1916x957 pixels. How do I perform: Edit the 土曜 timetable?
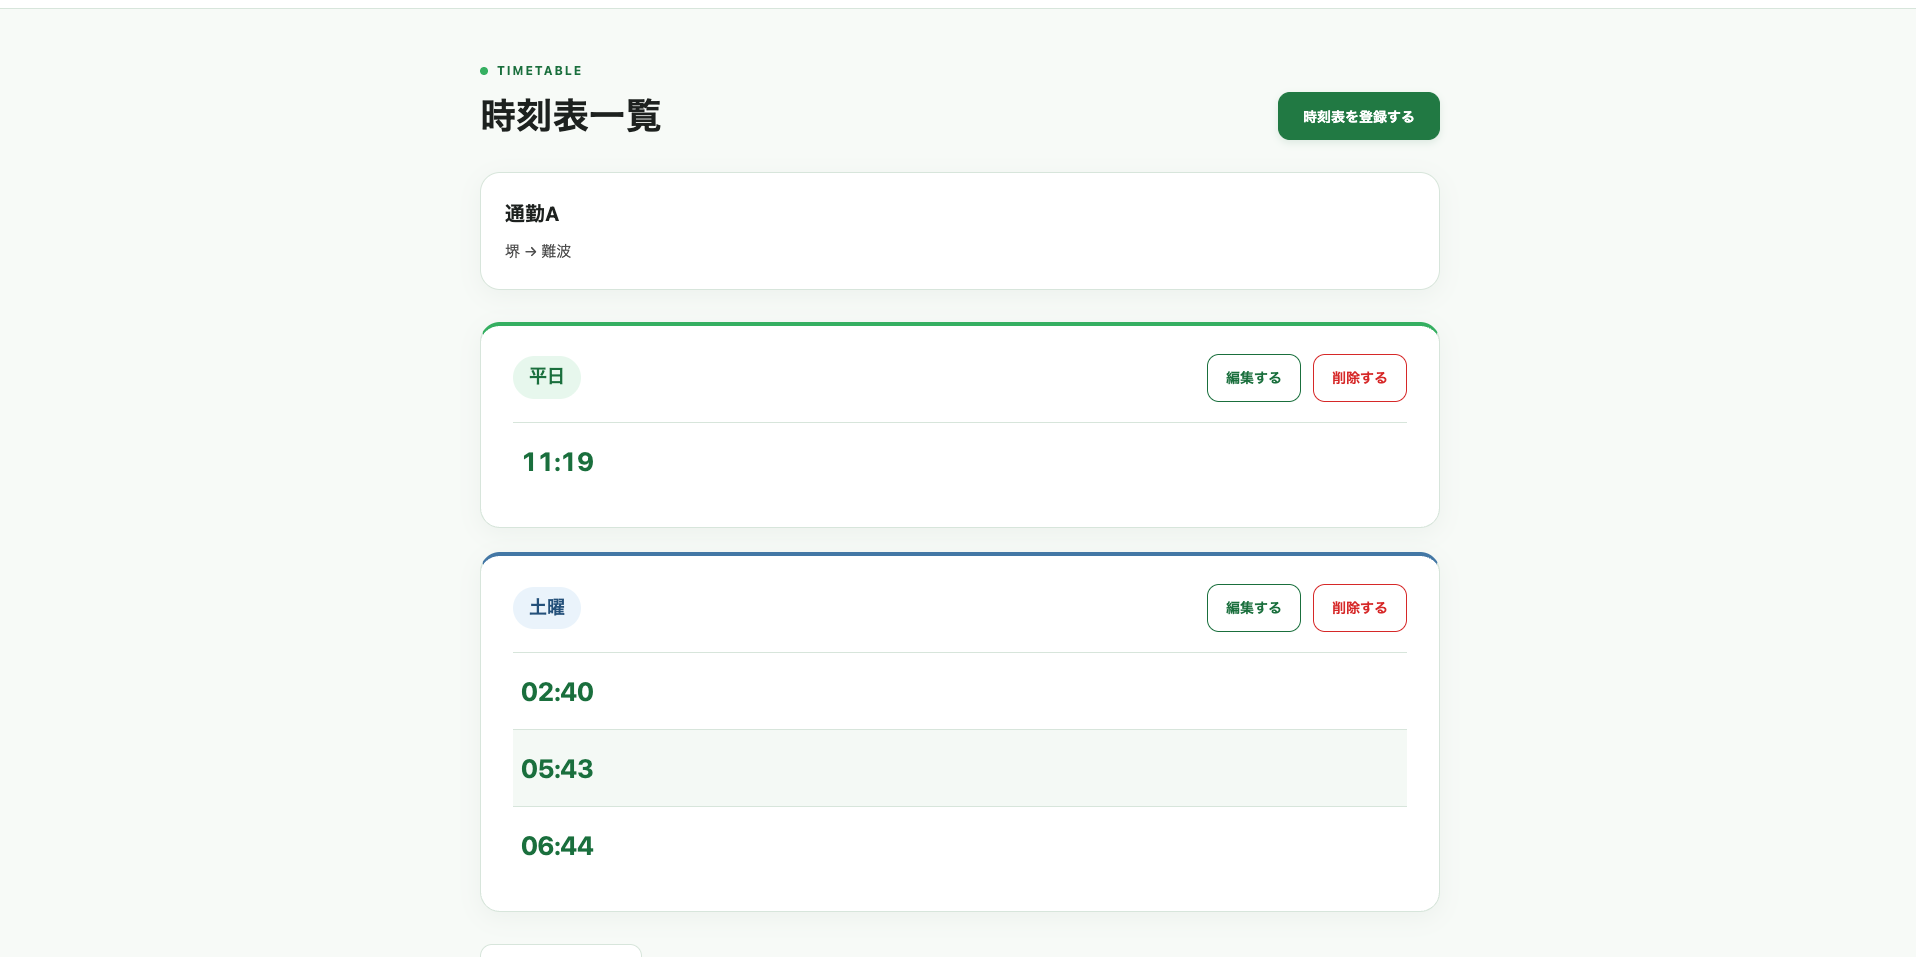pos(1253,608)
